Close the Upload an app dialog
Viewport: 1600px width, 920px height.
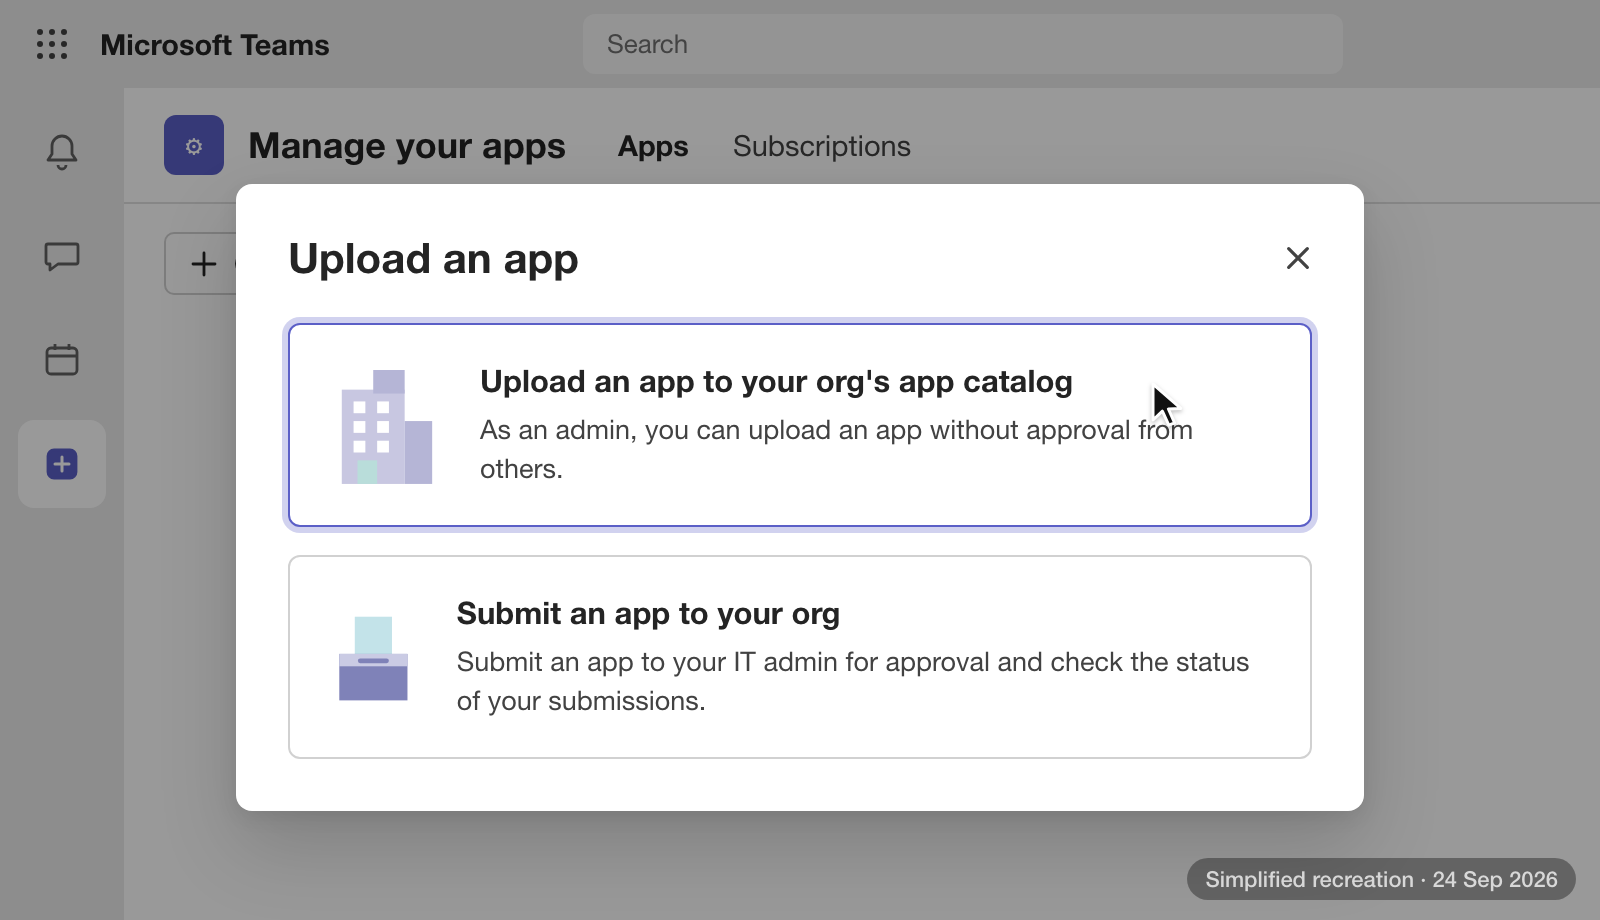[1298, 258]
